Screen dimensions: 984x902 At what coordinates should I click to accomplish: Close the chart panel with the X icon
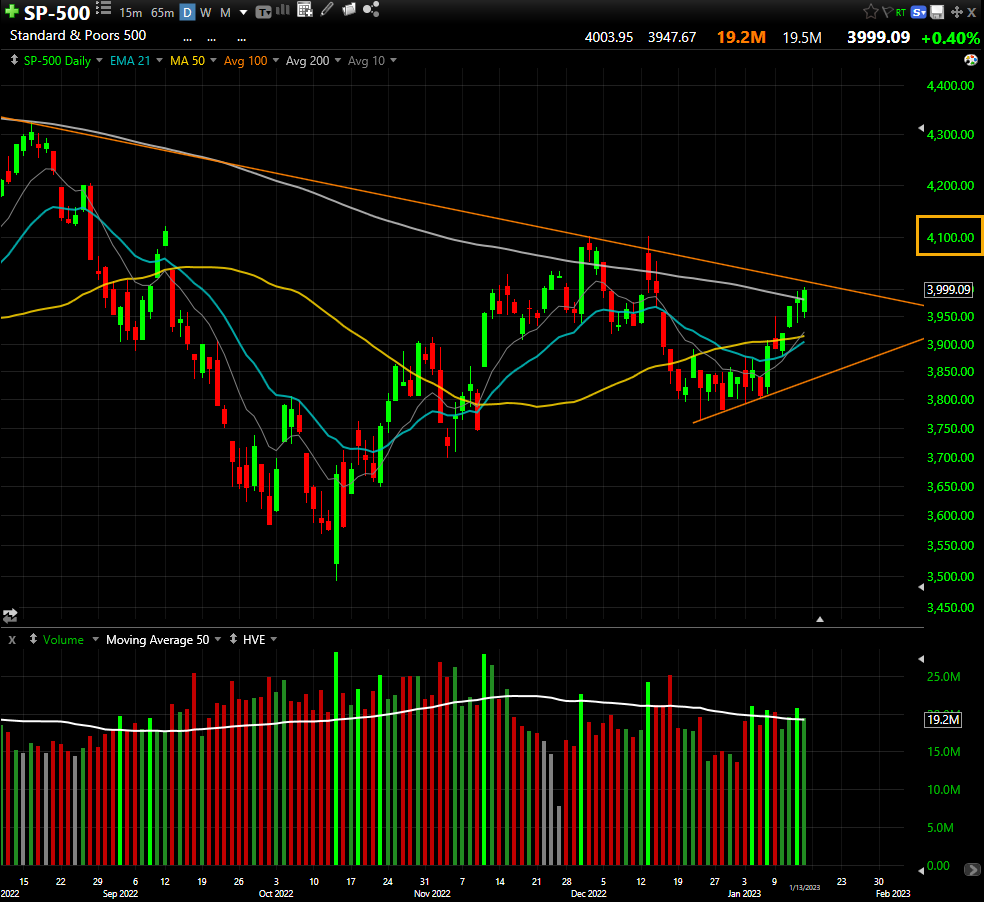pos(971,12)
